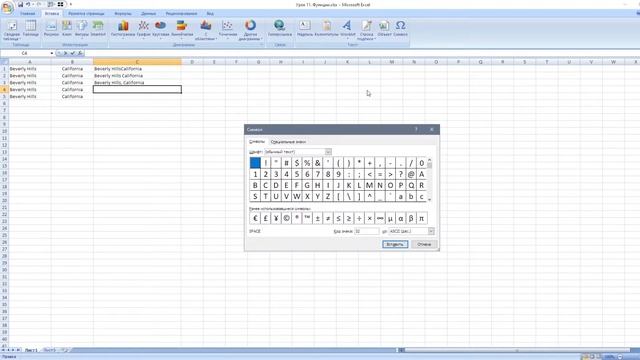Insert a Table (Таблица) from ribbon

pyautogui.click(x=31, y=29)
